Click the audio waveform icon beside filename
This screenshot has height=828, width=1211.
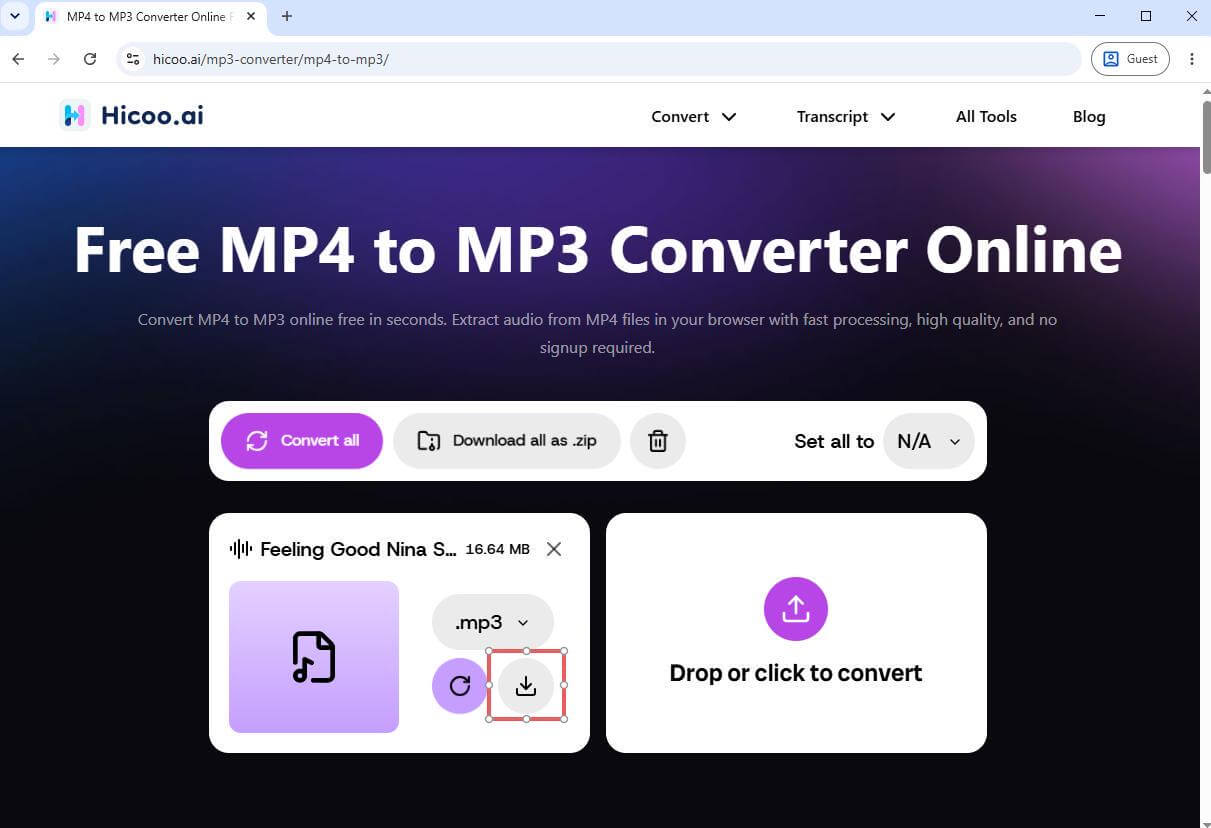[240, 549]
